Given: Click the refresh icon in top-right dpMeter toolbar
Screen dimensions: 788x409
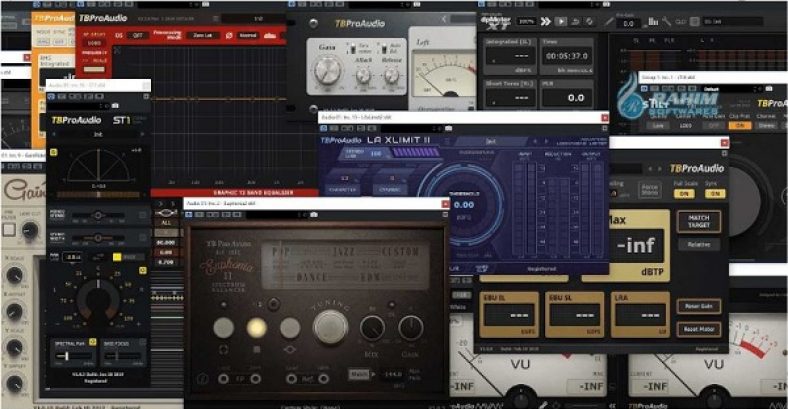Looking at the screenshot, I should click(589, 22).
